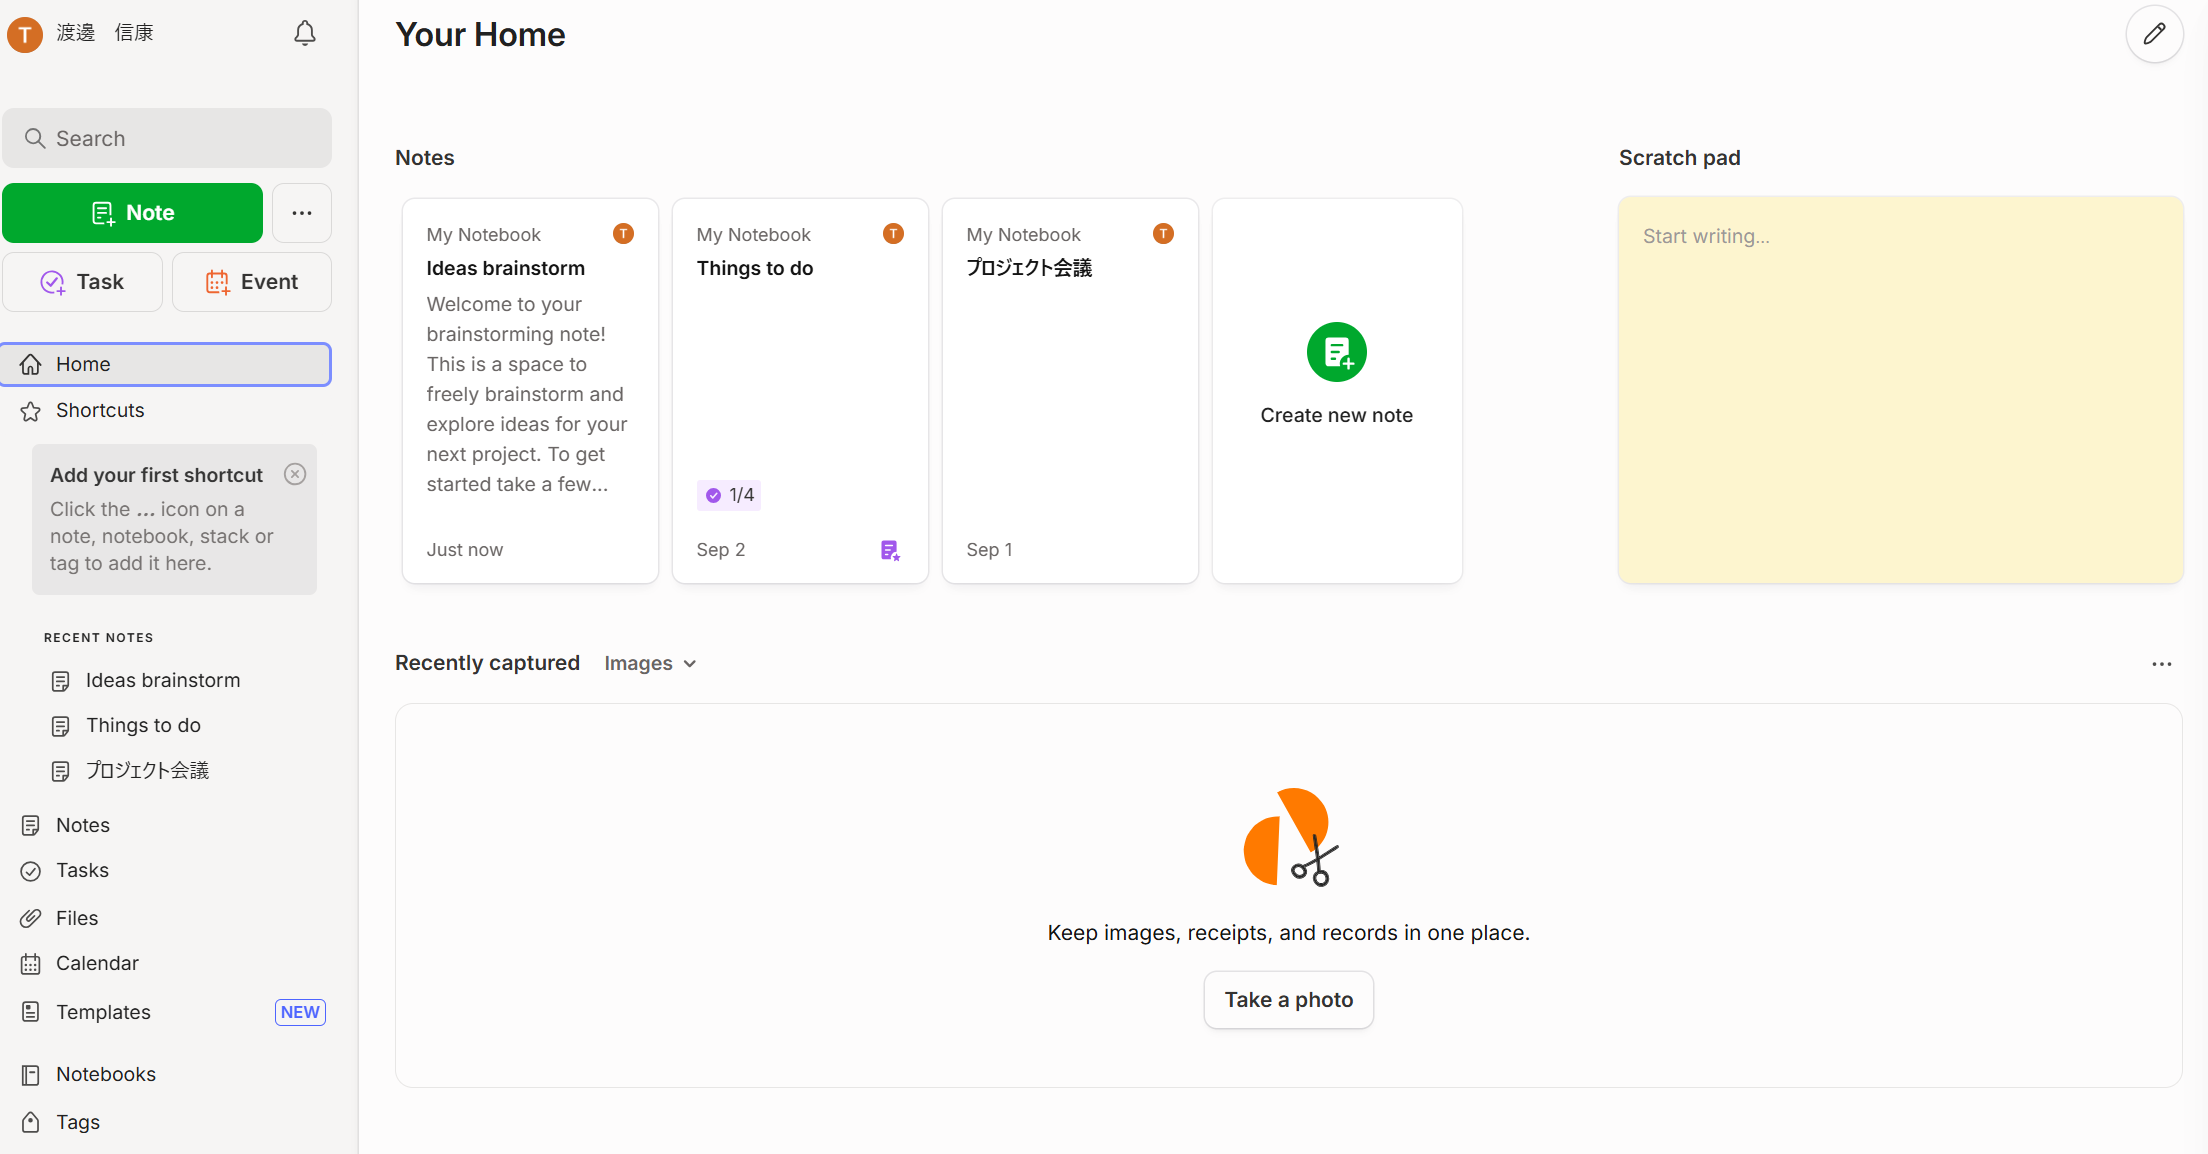This screenshot has width=2208, height=1154.
Task: Select the Calendar section in the sidebar
Action: tap(96, 963)
